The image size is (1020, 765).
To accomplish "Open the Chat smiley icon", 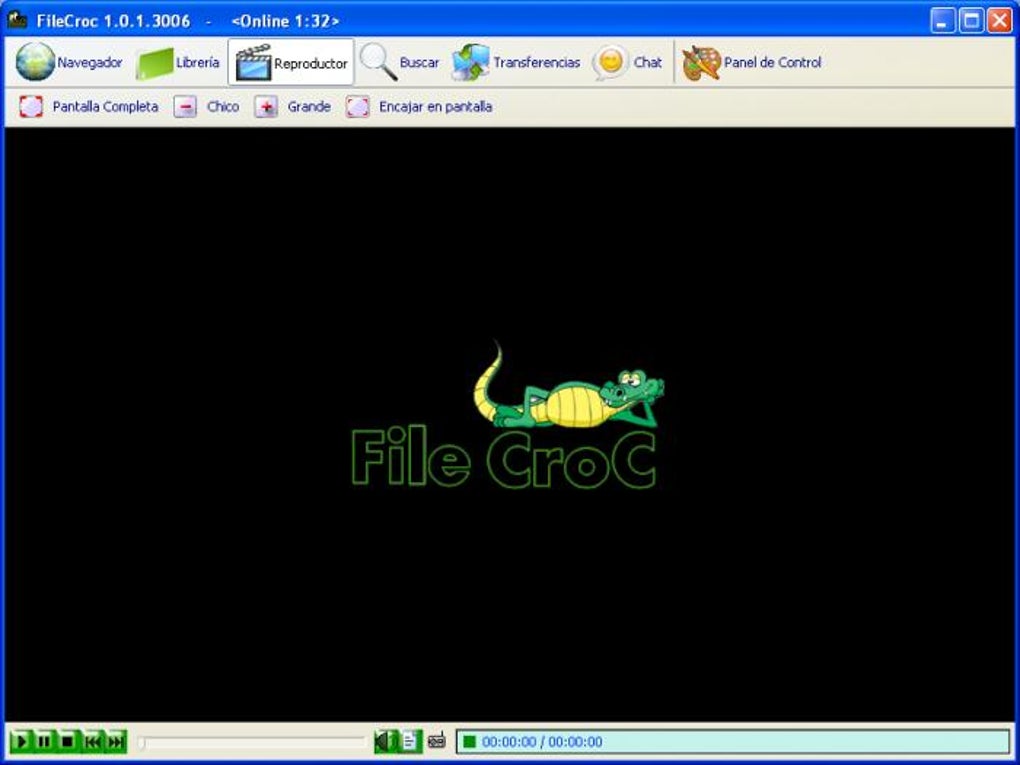I will 628,61.
